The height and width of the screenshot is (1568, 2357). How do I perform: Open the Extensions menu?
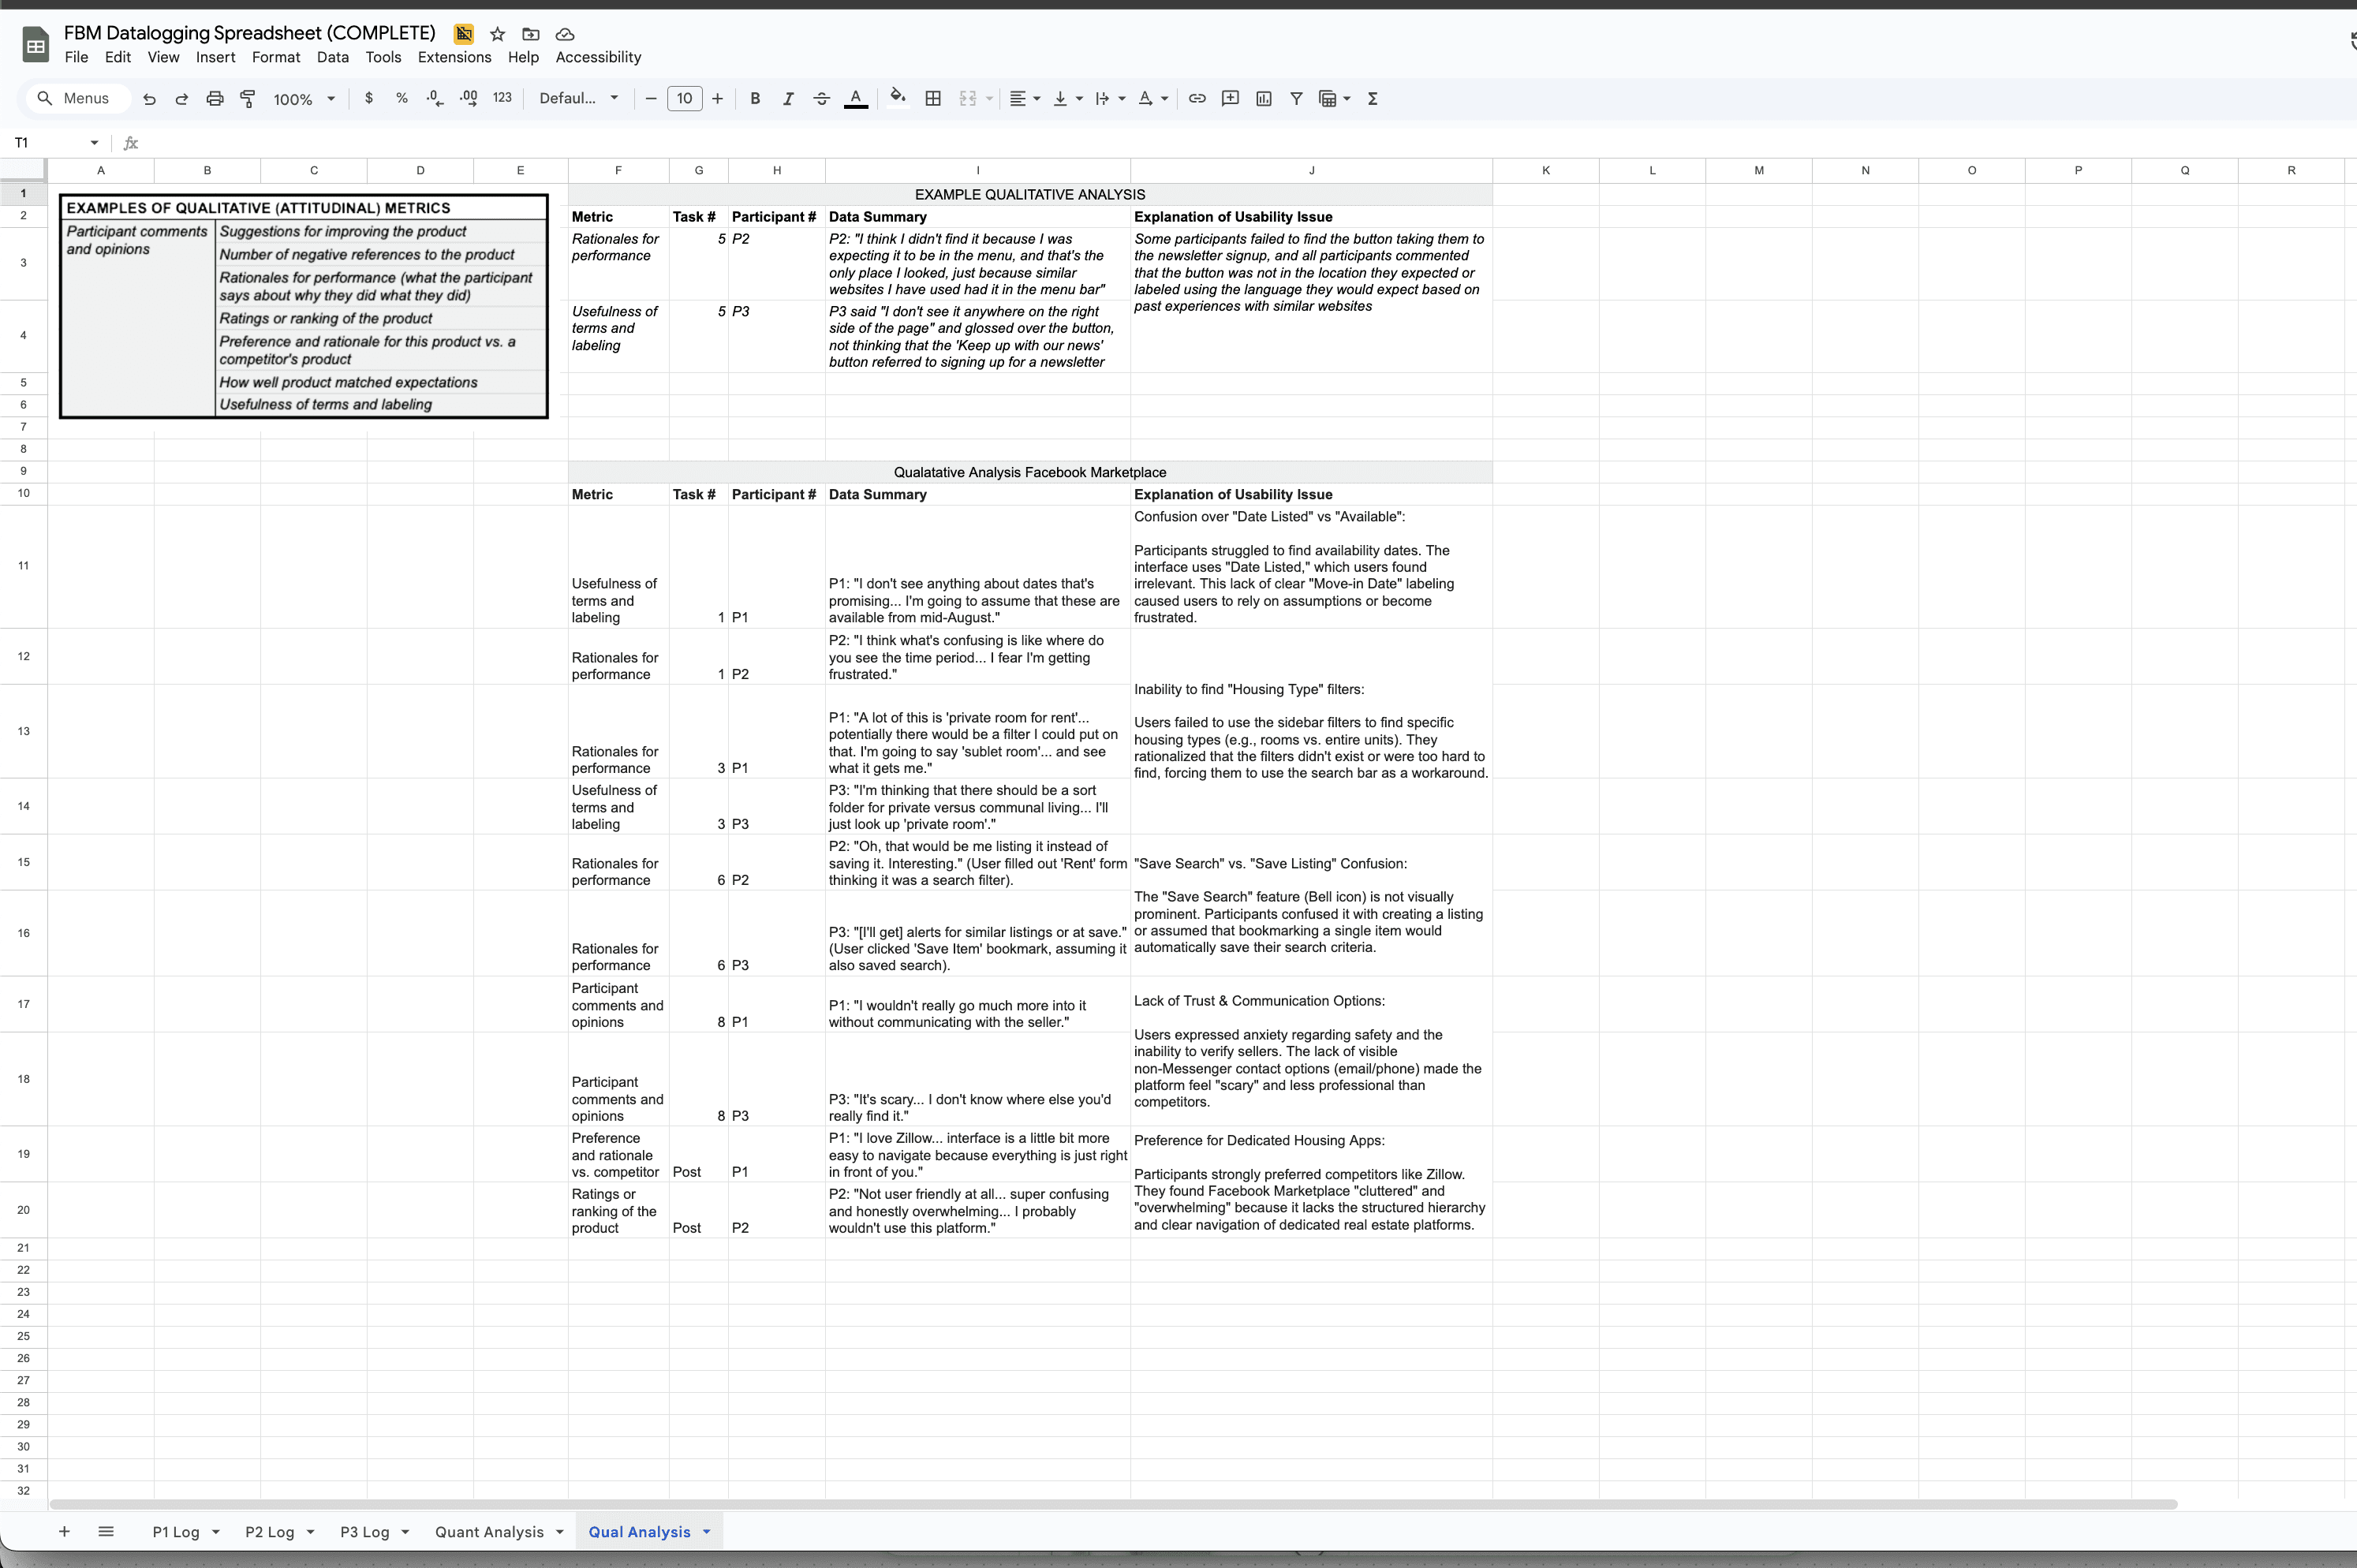click(454, 57)
